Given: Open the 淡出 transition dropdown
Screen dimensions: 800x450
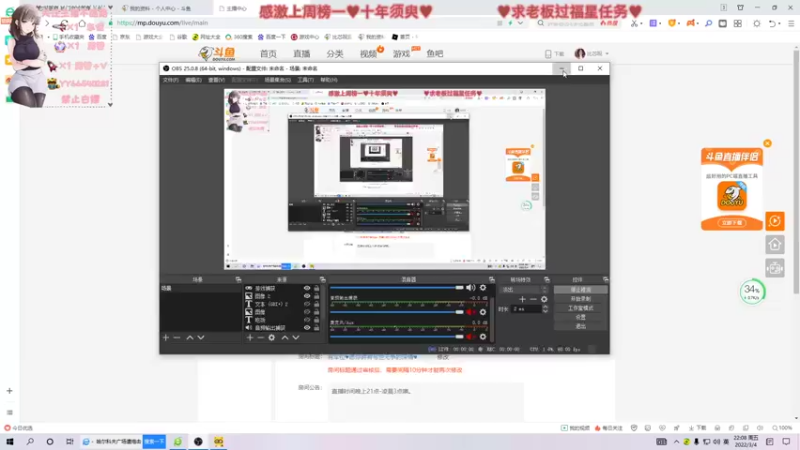Looking at the screenshot, I should pyautogui.click(x=524, y=290).
